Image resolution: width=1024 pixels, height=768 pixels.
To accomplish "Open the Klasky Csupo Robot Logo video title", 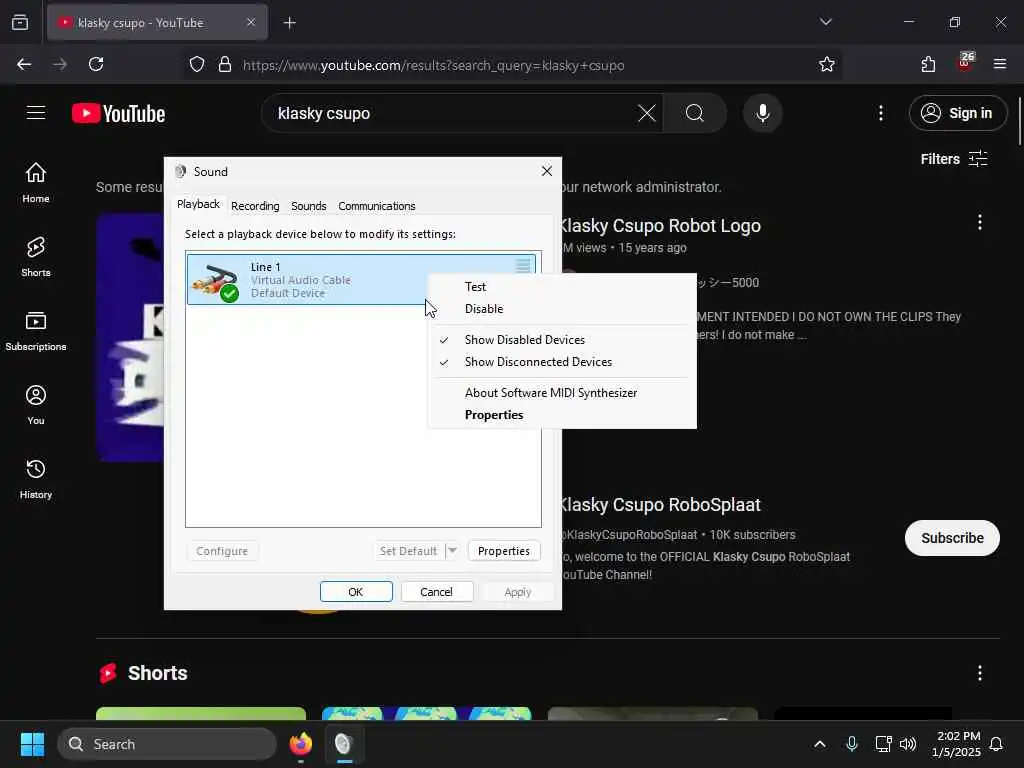I will (661, 226).
